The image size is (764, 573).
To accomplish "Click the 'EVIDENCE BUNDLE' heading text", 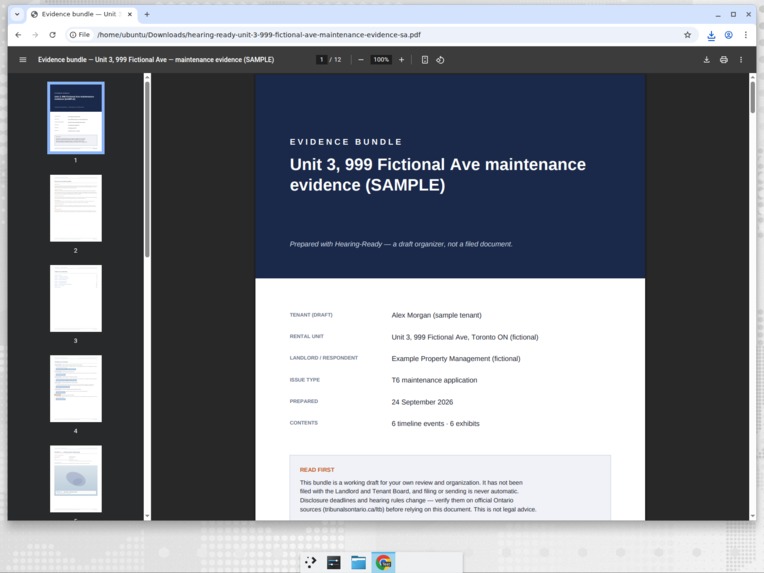I will click(346, 142).
